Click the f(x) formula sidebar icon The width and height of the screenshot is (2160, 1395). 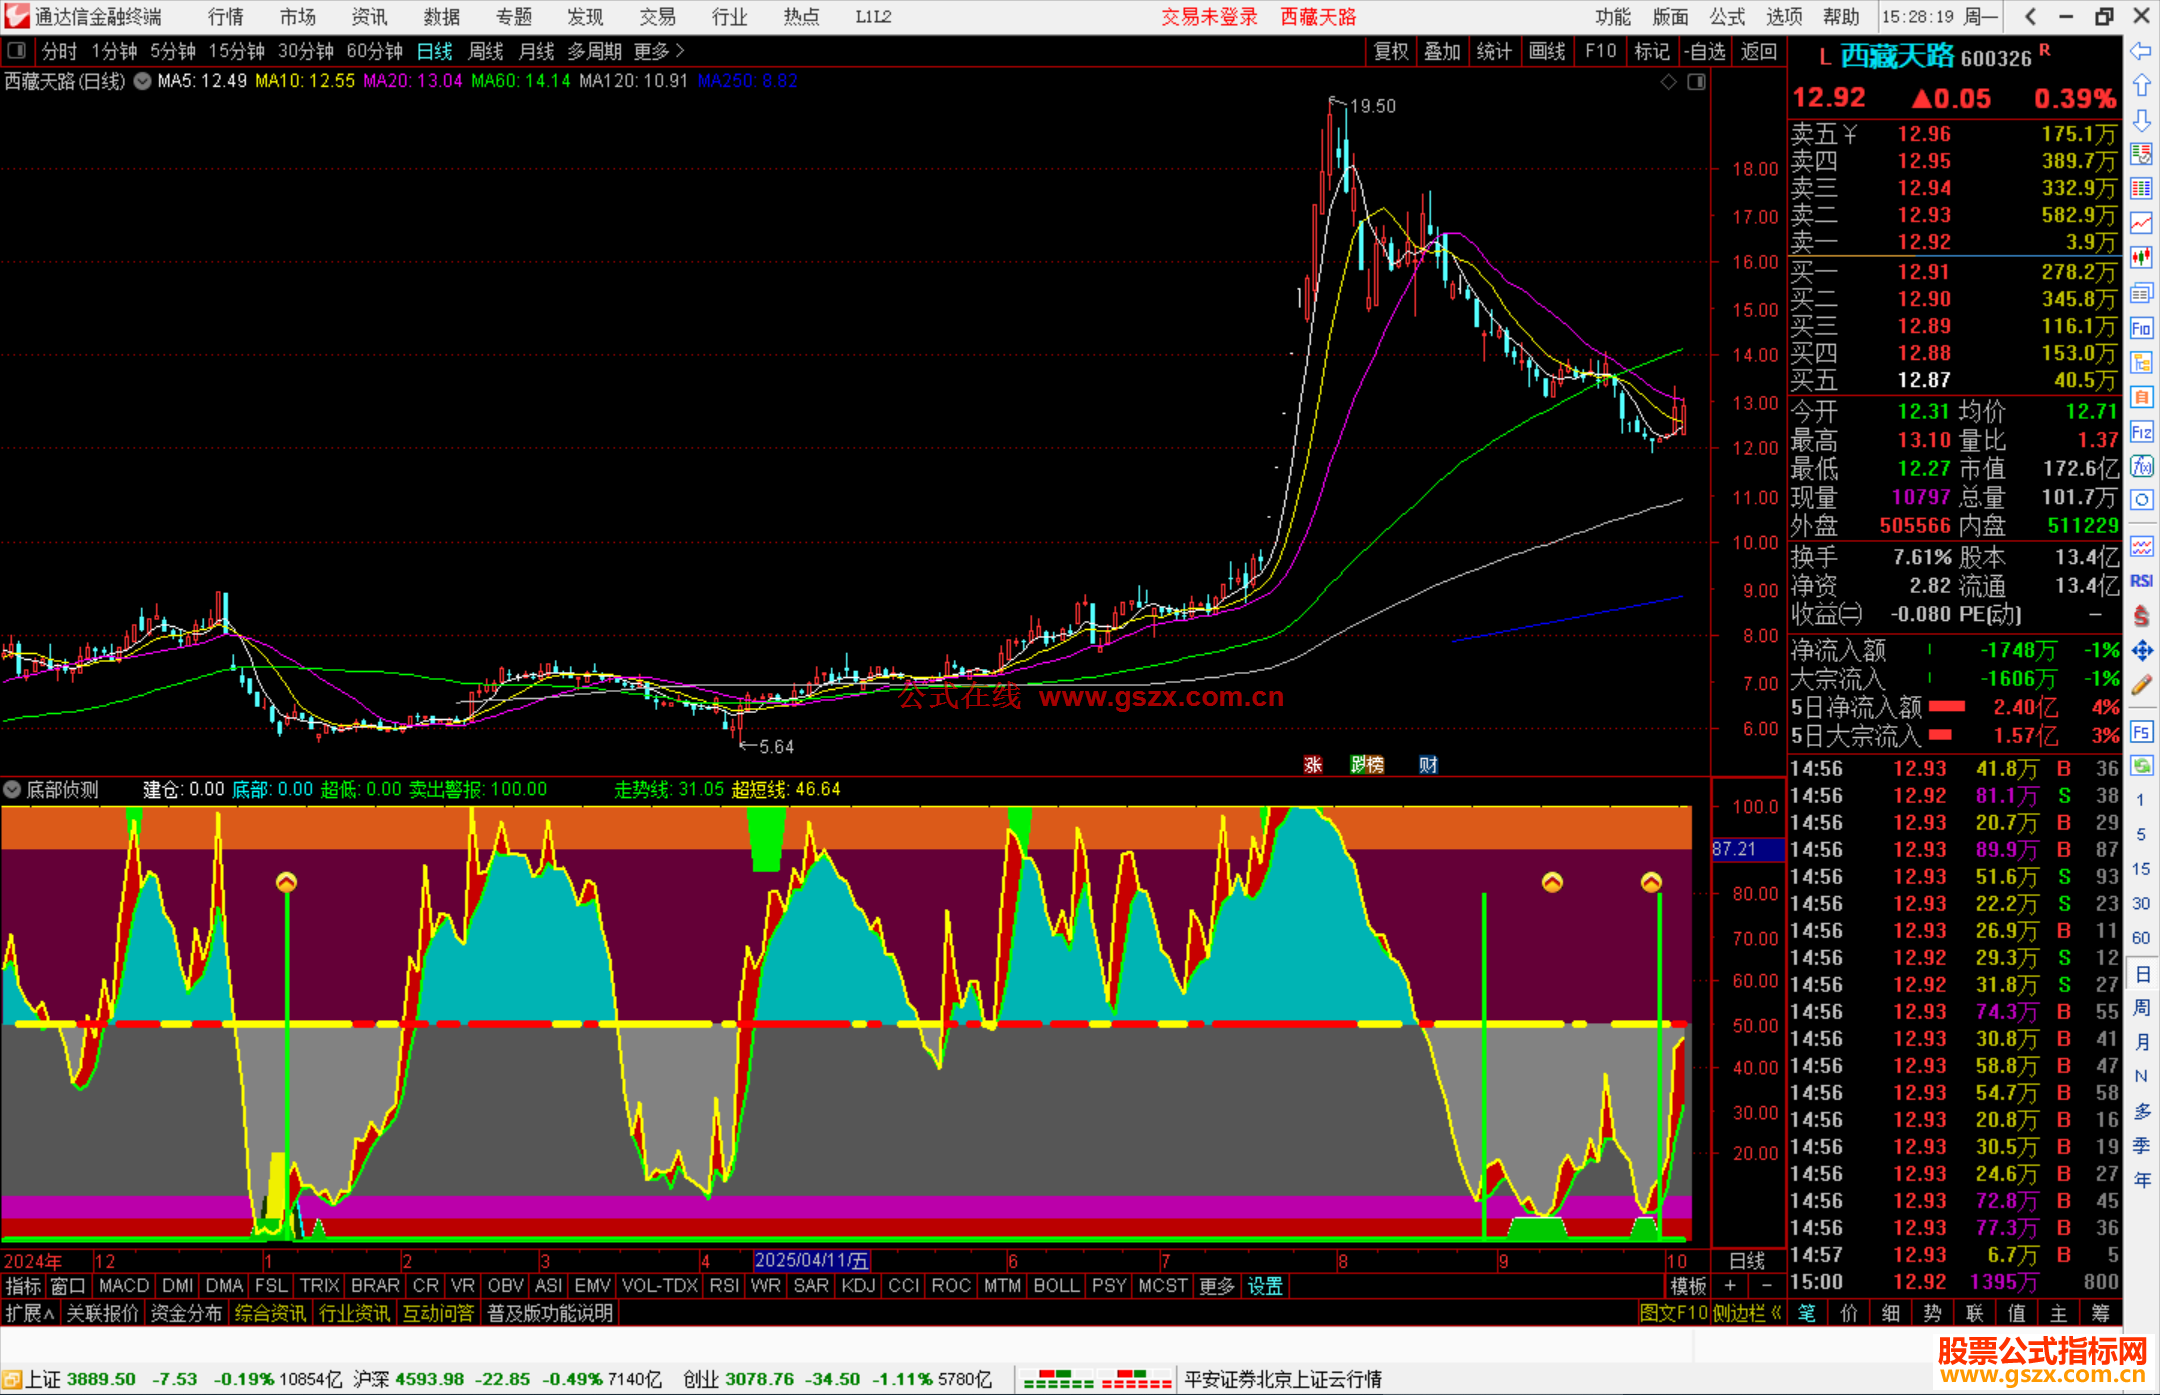pyautogui.click(x=2141, y=466)
